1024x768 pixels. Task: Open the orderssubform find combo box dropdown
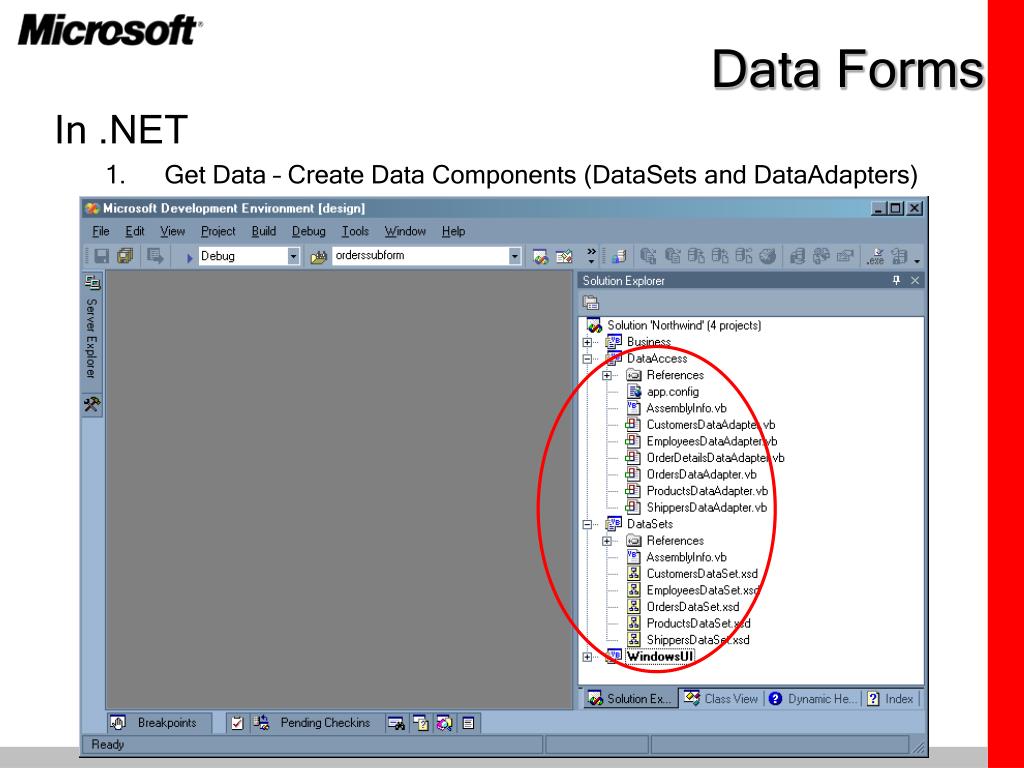515,256
